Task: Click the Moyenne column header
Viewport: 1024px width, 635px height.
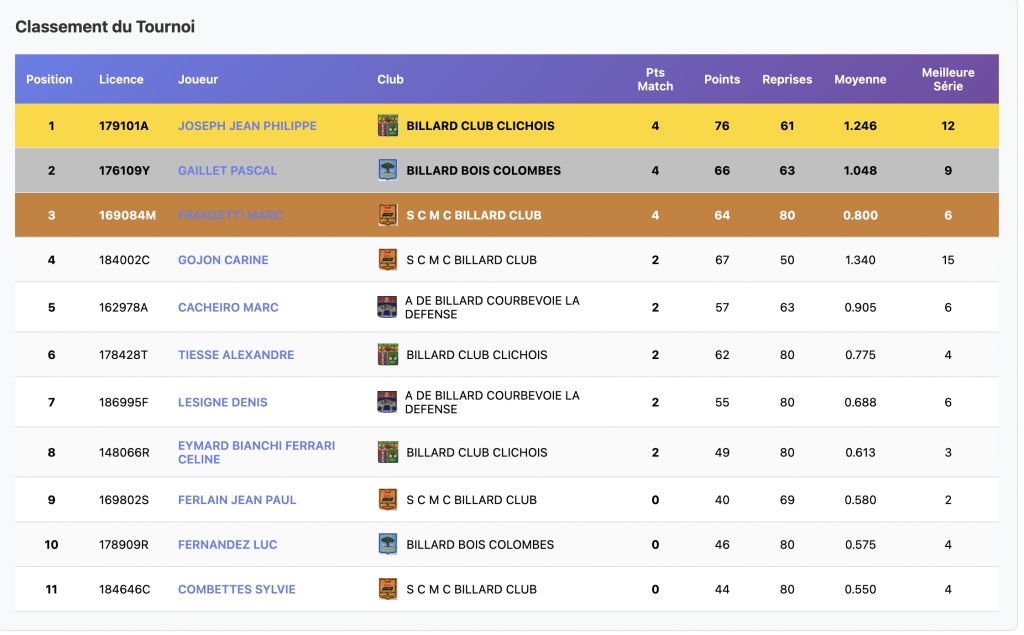Action: (860, 79)
